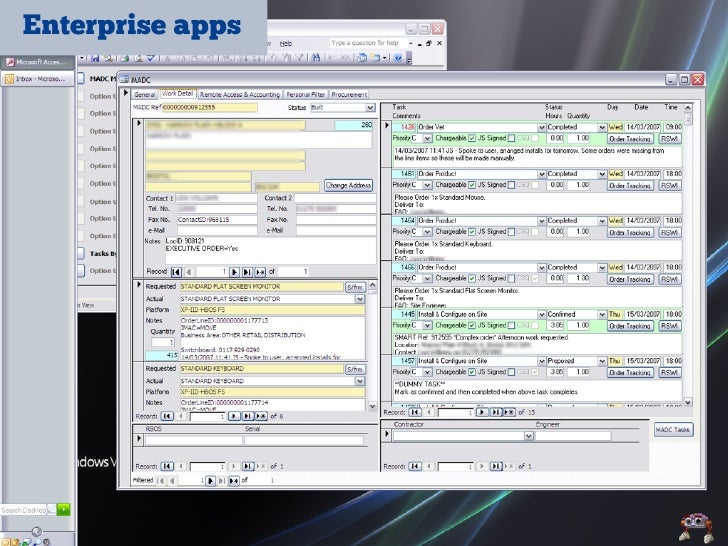Open the Status dropdown showing Built
This screenshot has height=546, width=728.
pos(370,107)
